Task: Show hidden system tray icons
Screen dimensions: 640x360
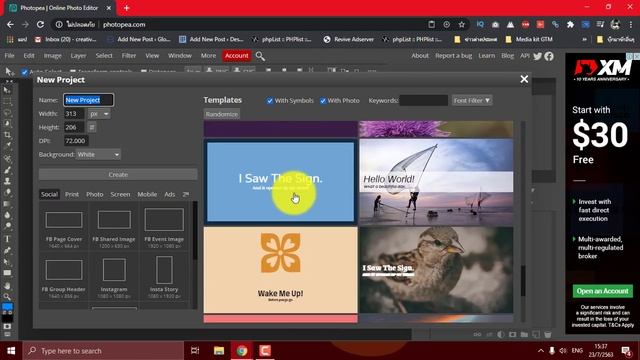Action: tap(540, 351)
